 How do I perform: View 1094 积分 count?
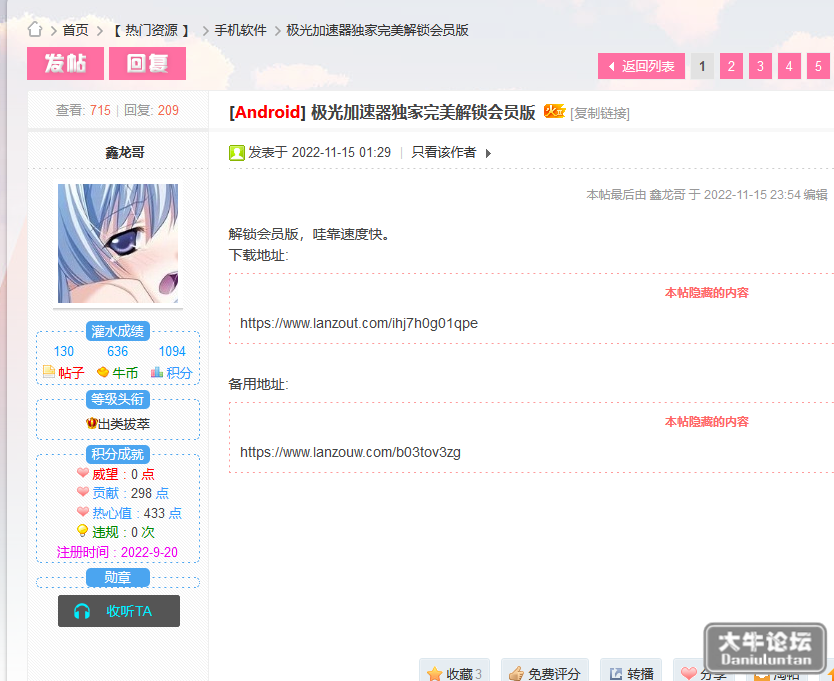[x=172, y=351]
